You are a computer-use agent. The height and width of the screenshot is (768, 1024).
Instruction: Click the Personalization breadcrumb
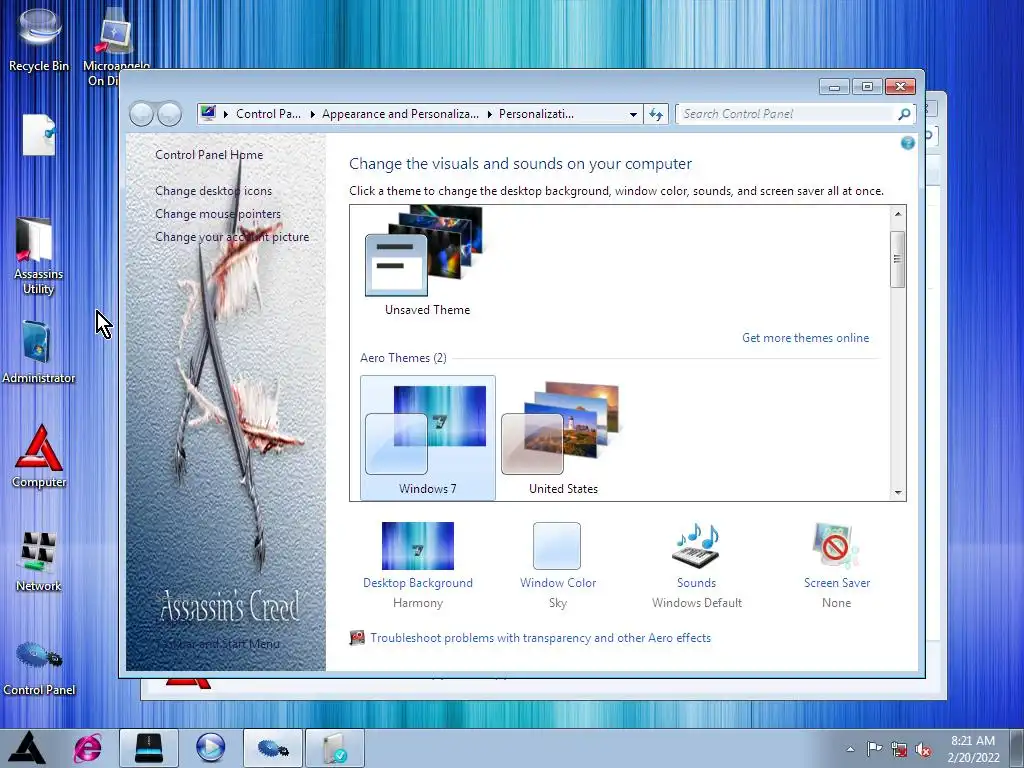[536, 114]
